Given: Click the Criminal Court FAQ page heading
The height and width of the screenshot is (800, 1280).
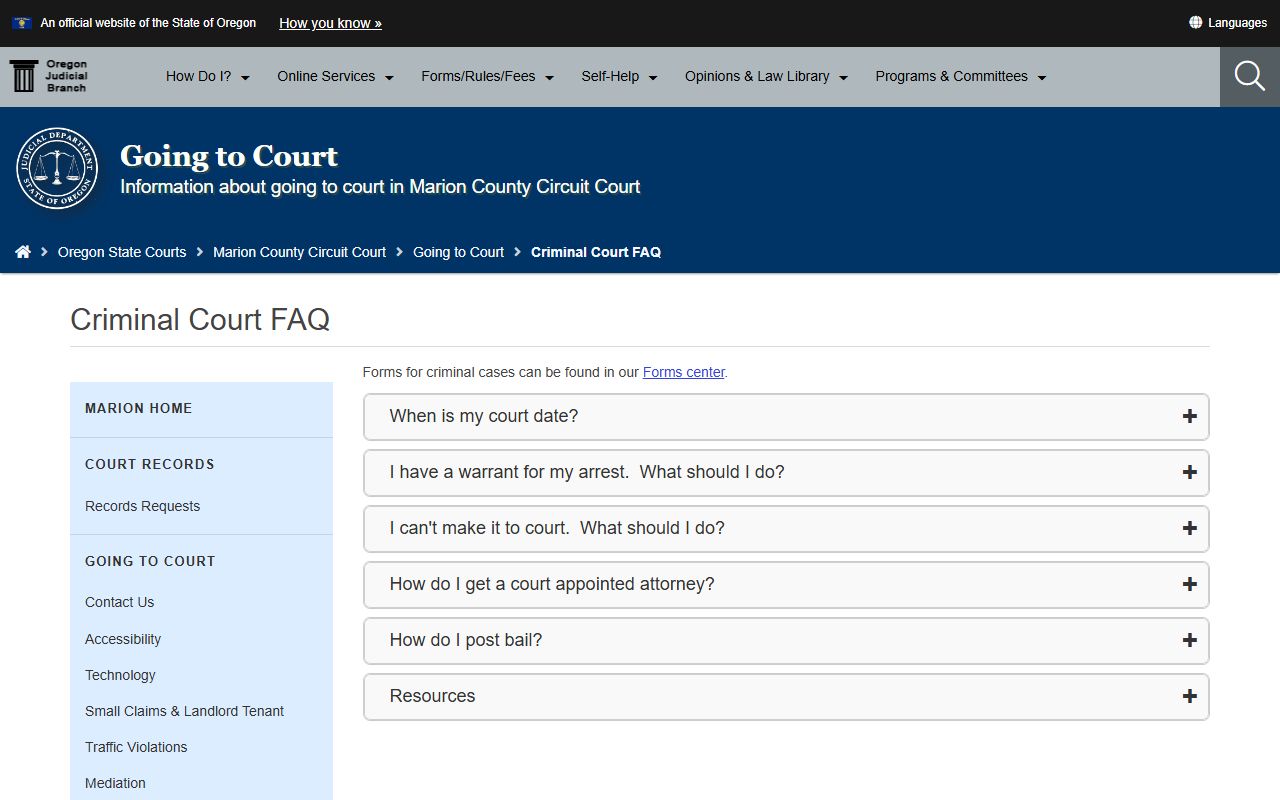Looking at the screenshot, I should 200,319.
